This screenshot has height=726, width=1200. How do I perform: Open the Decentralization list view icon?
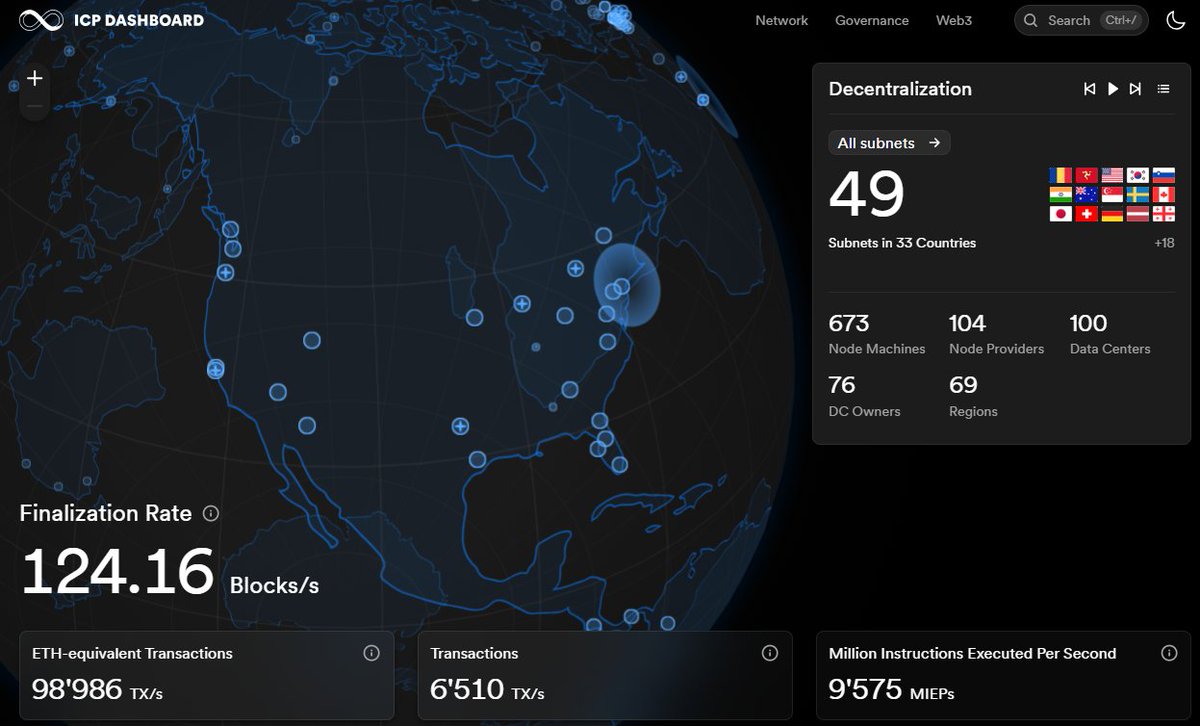point(1163,89)
